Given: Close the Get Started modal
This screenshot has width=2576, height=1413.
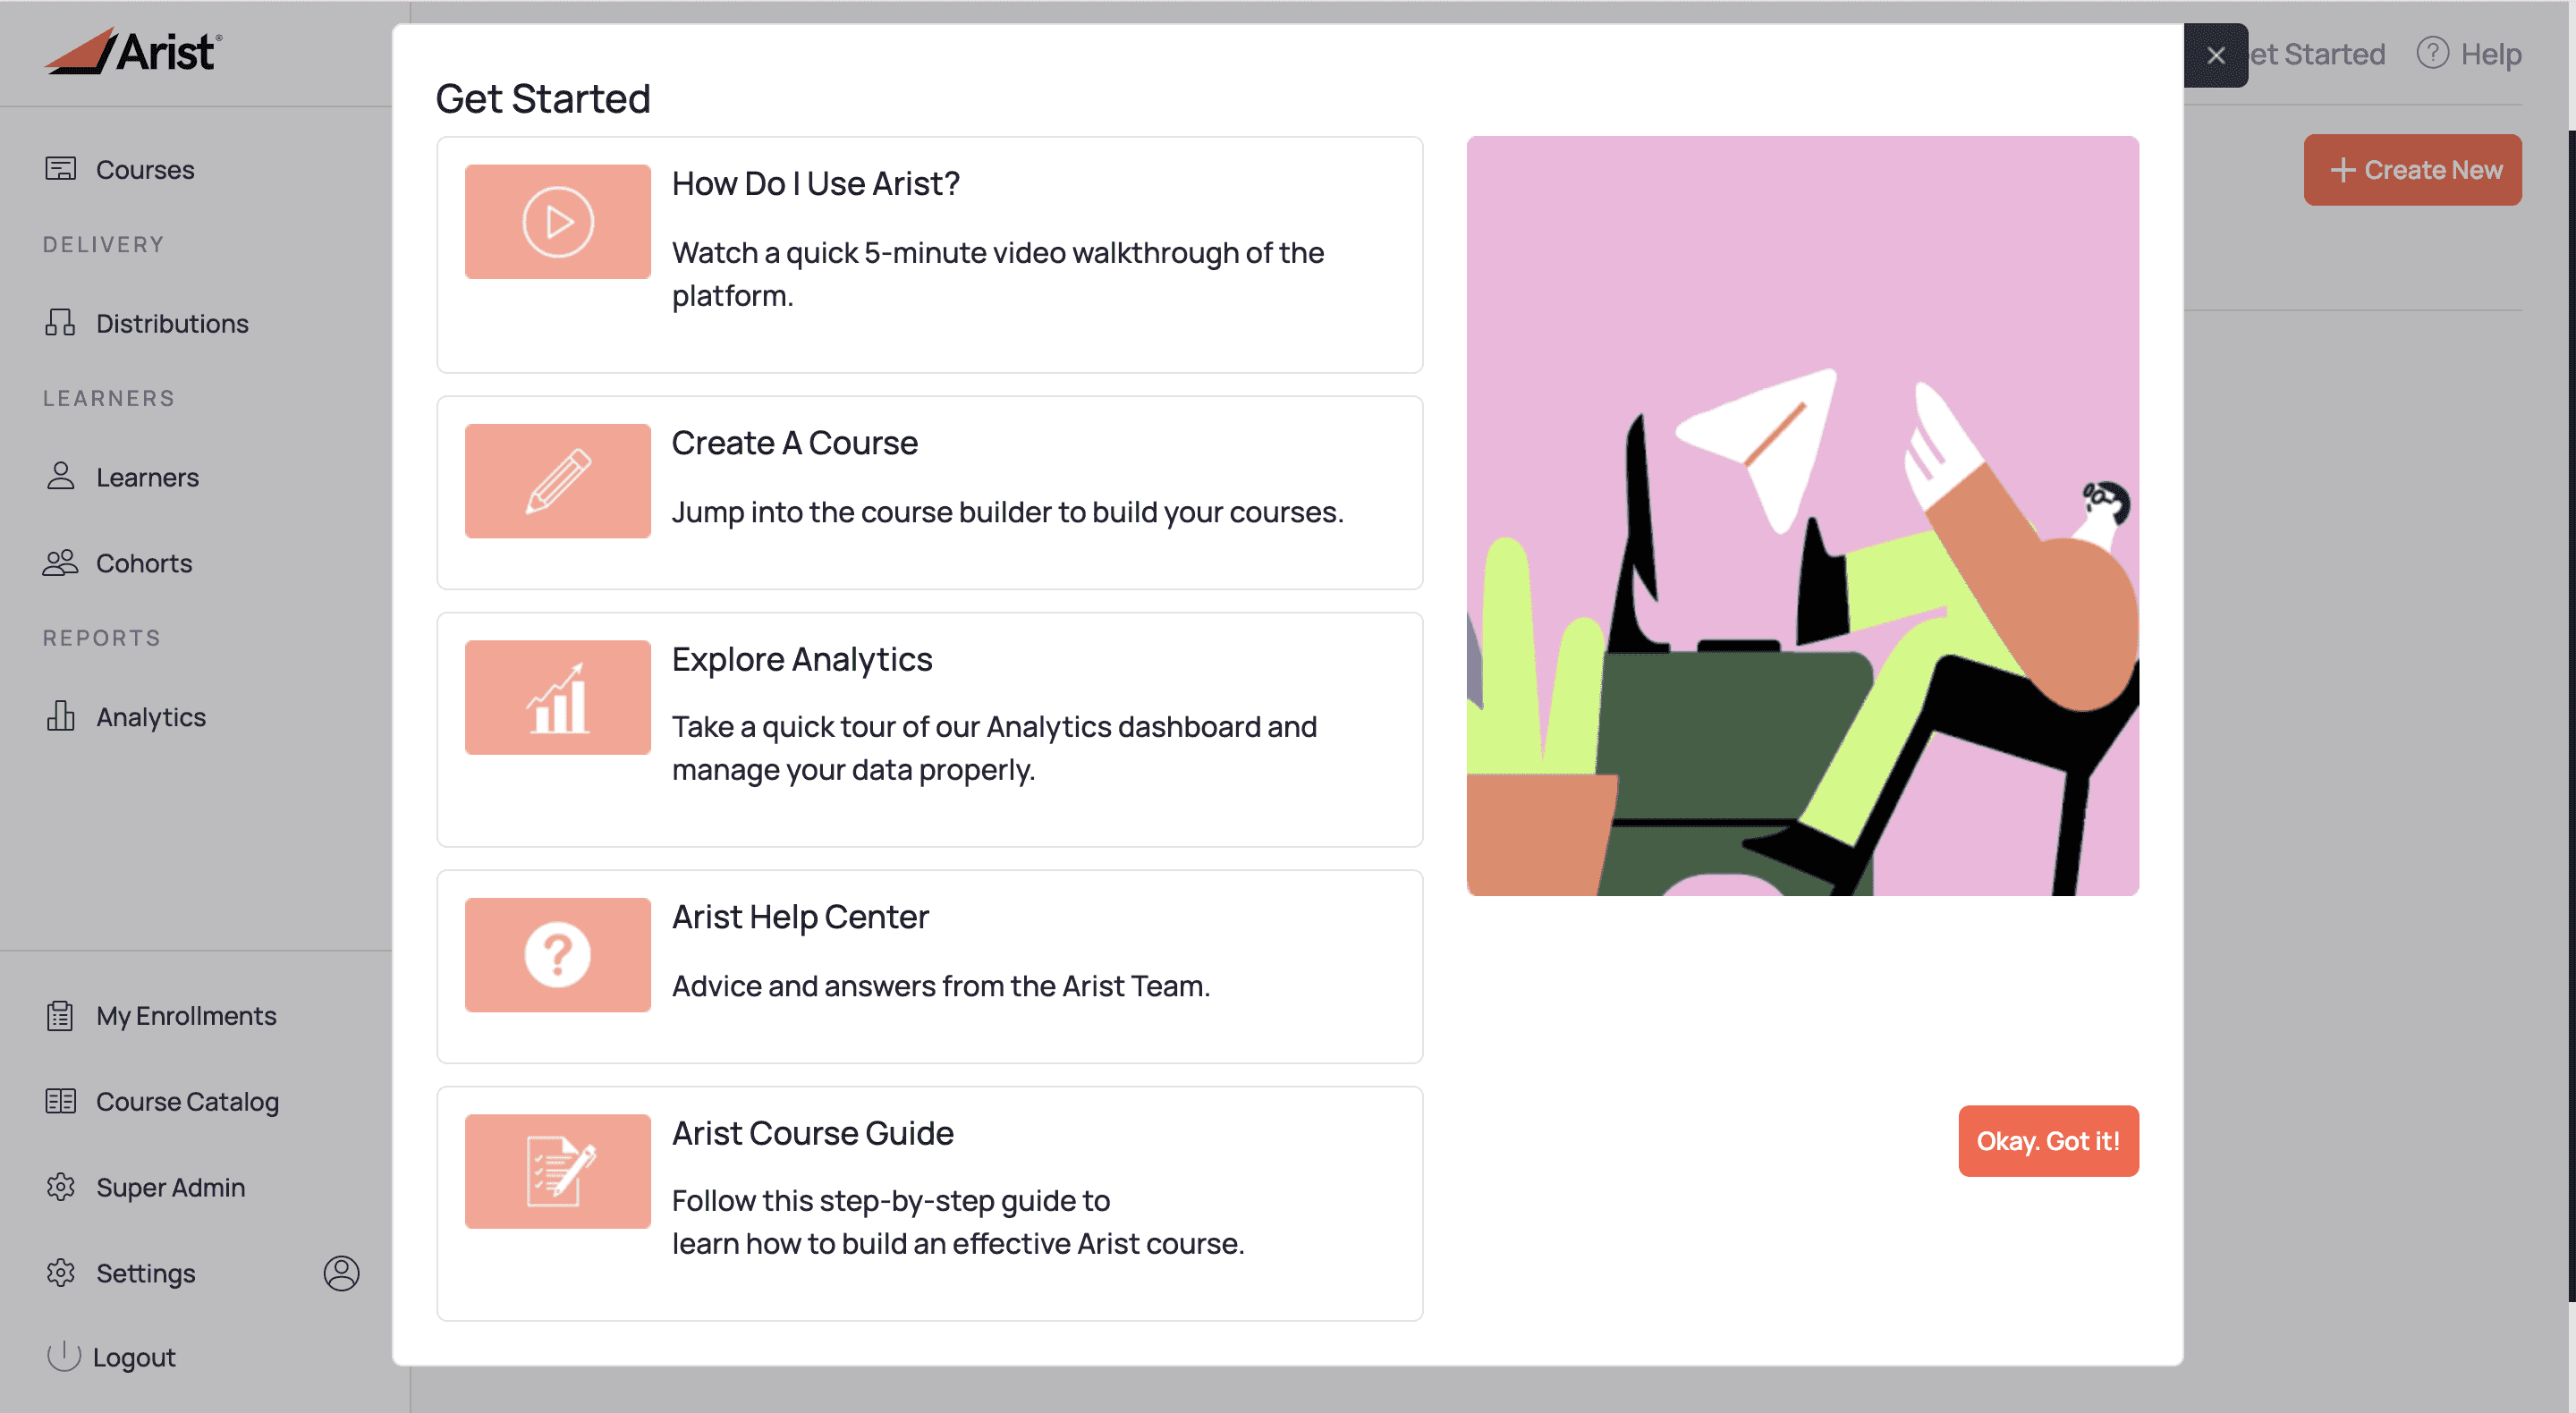Looking at the screenshot, I should click(x=2216, y=55).
